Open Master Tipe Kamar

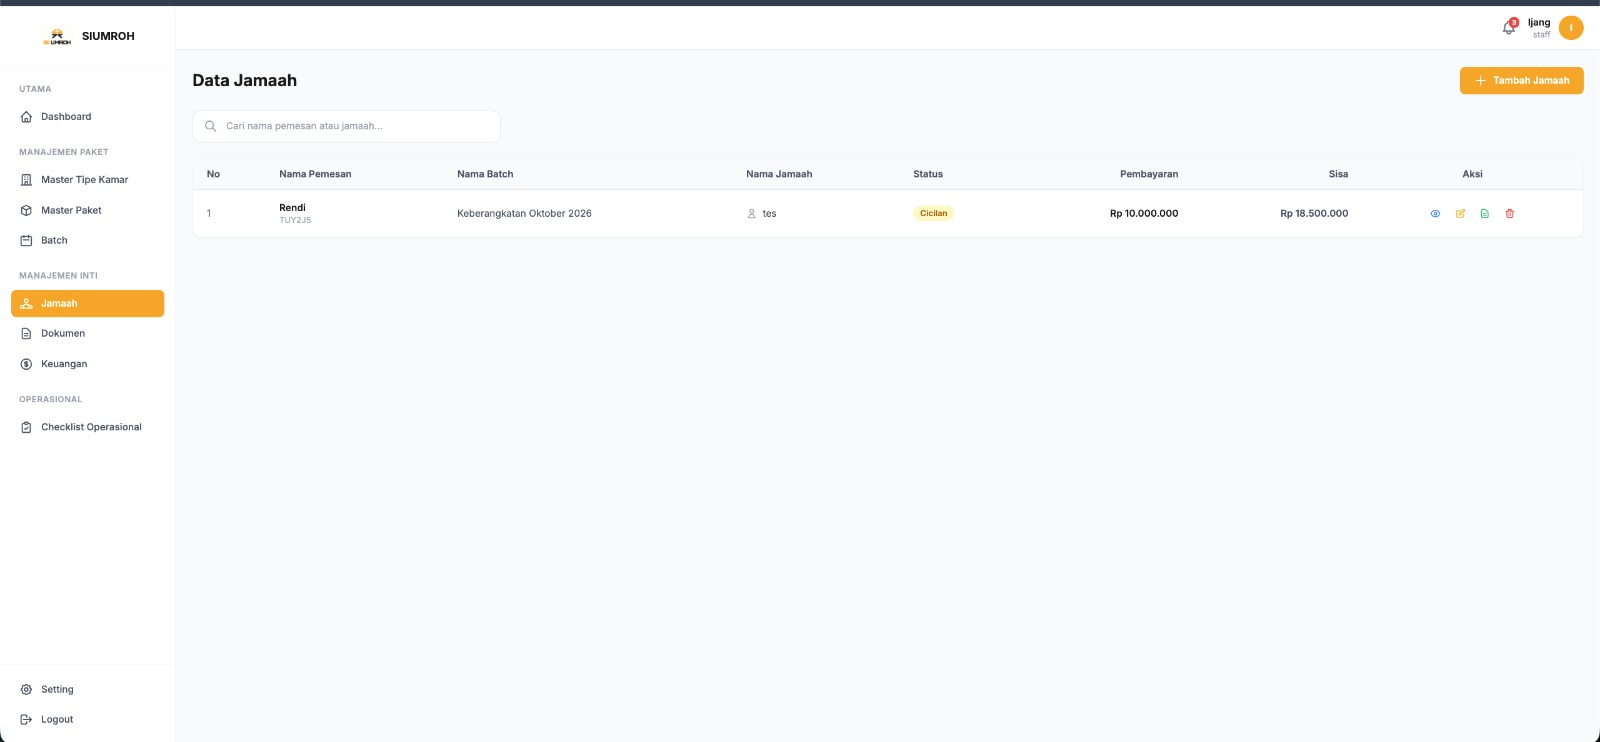pyautogui.click(x=87, y=180)
